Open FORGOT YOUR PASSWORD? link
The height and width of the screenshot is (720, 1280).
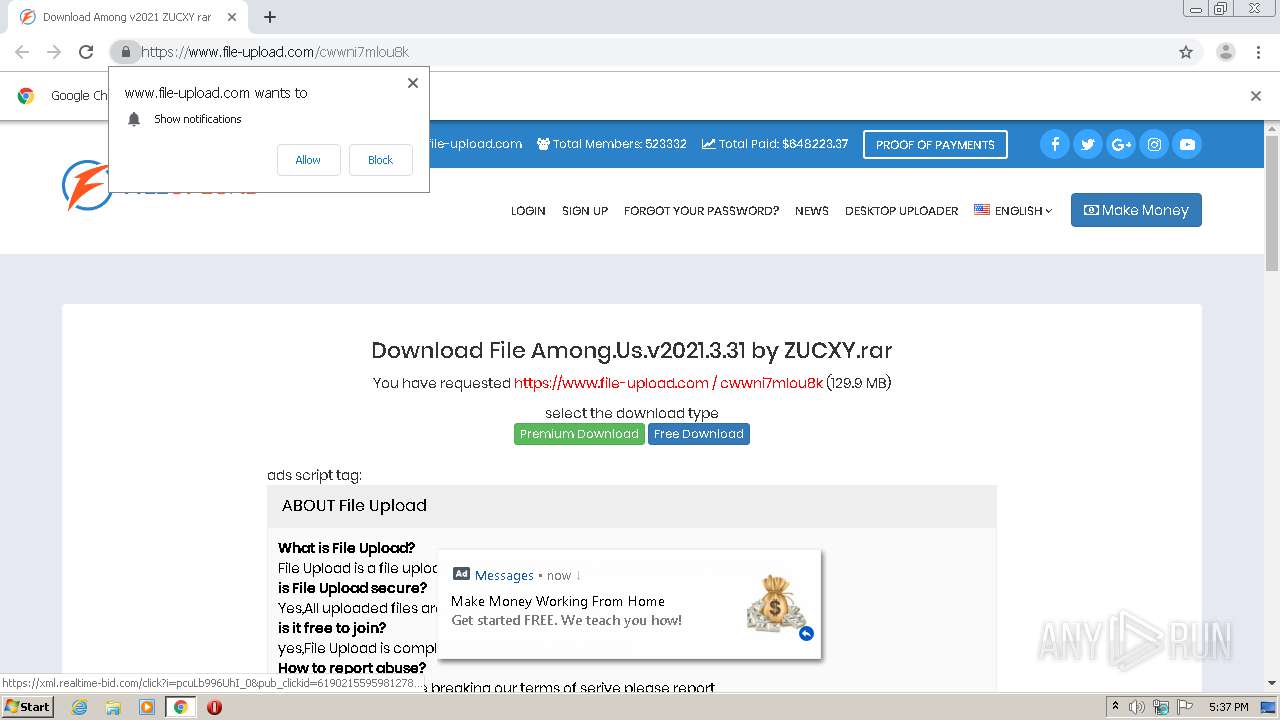[x=701, y=211]
